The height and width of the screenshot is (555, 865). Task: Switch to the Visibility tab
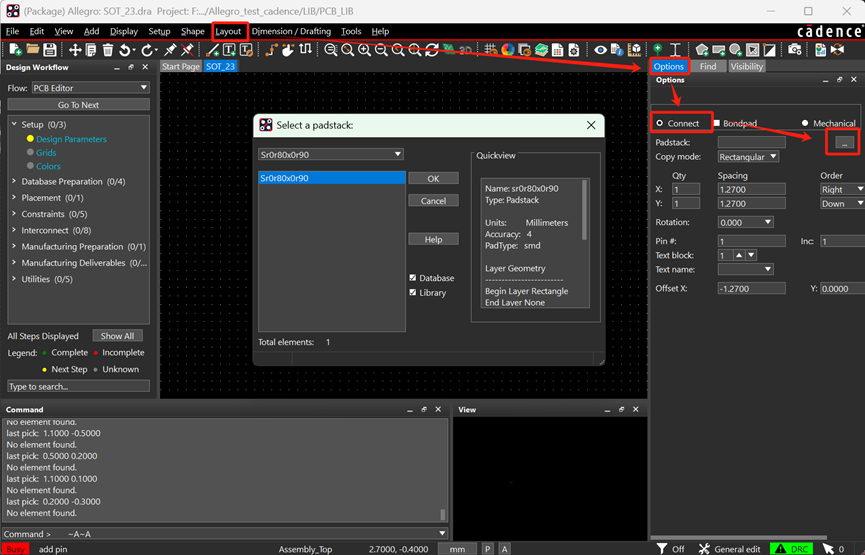click(746, 66)
